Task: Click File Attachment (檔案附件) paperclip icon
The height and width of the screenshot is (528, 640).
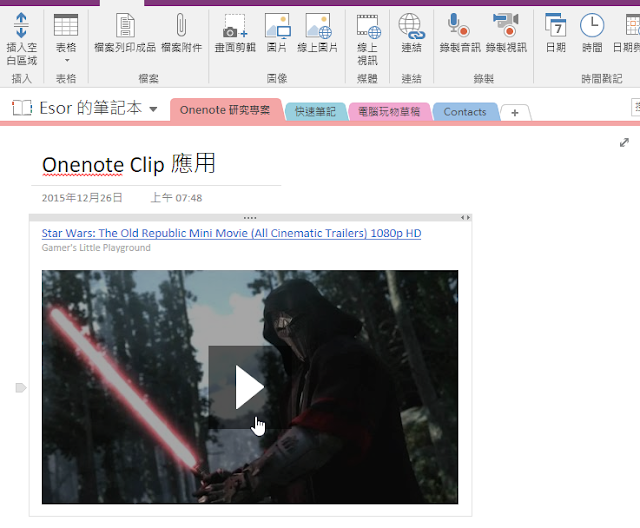Action: pos(181,25)
